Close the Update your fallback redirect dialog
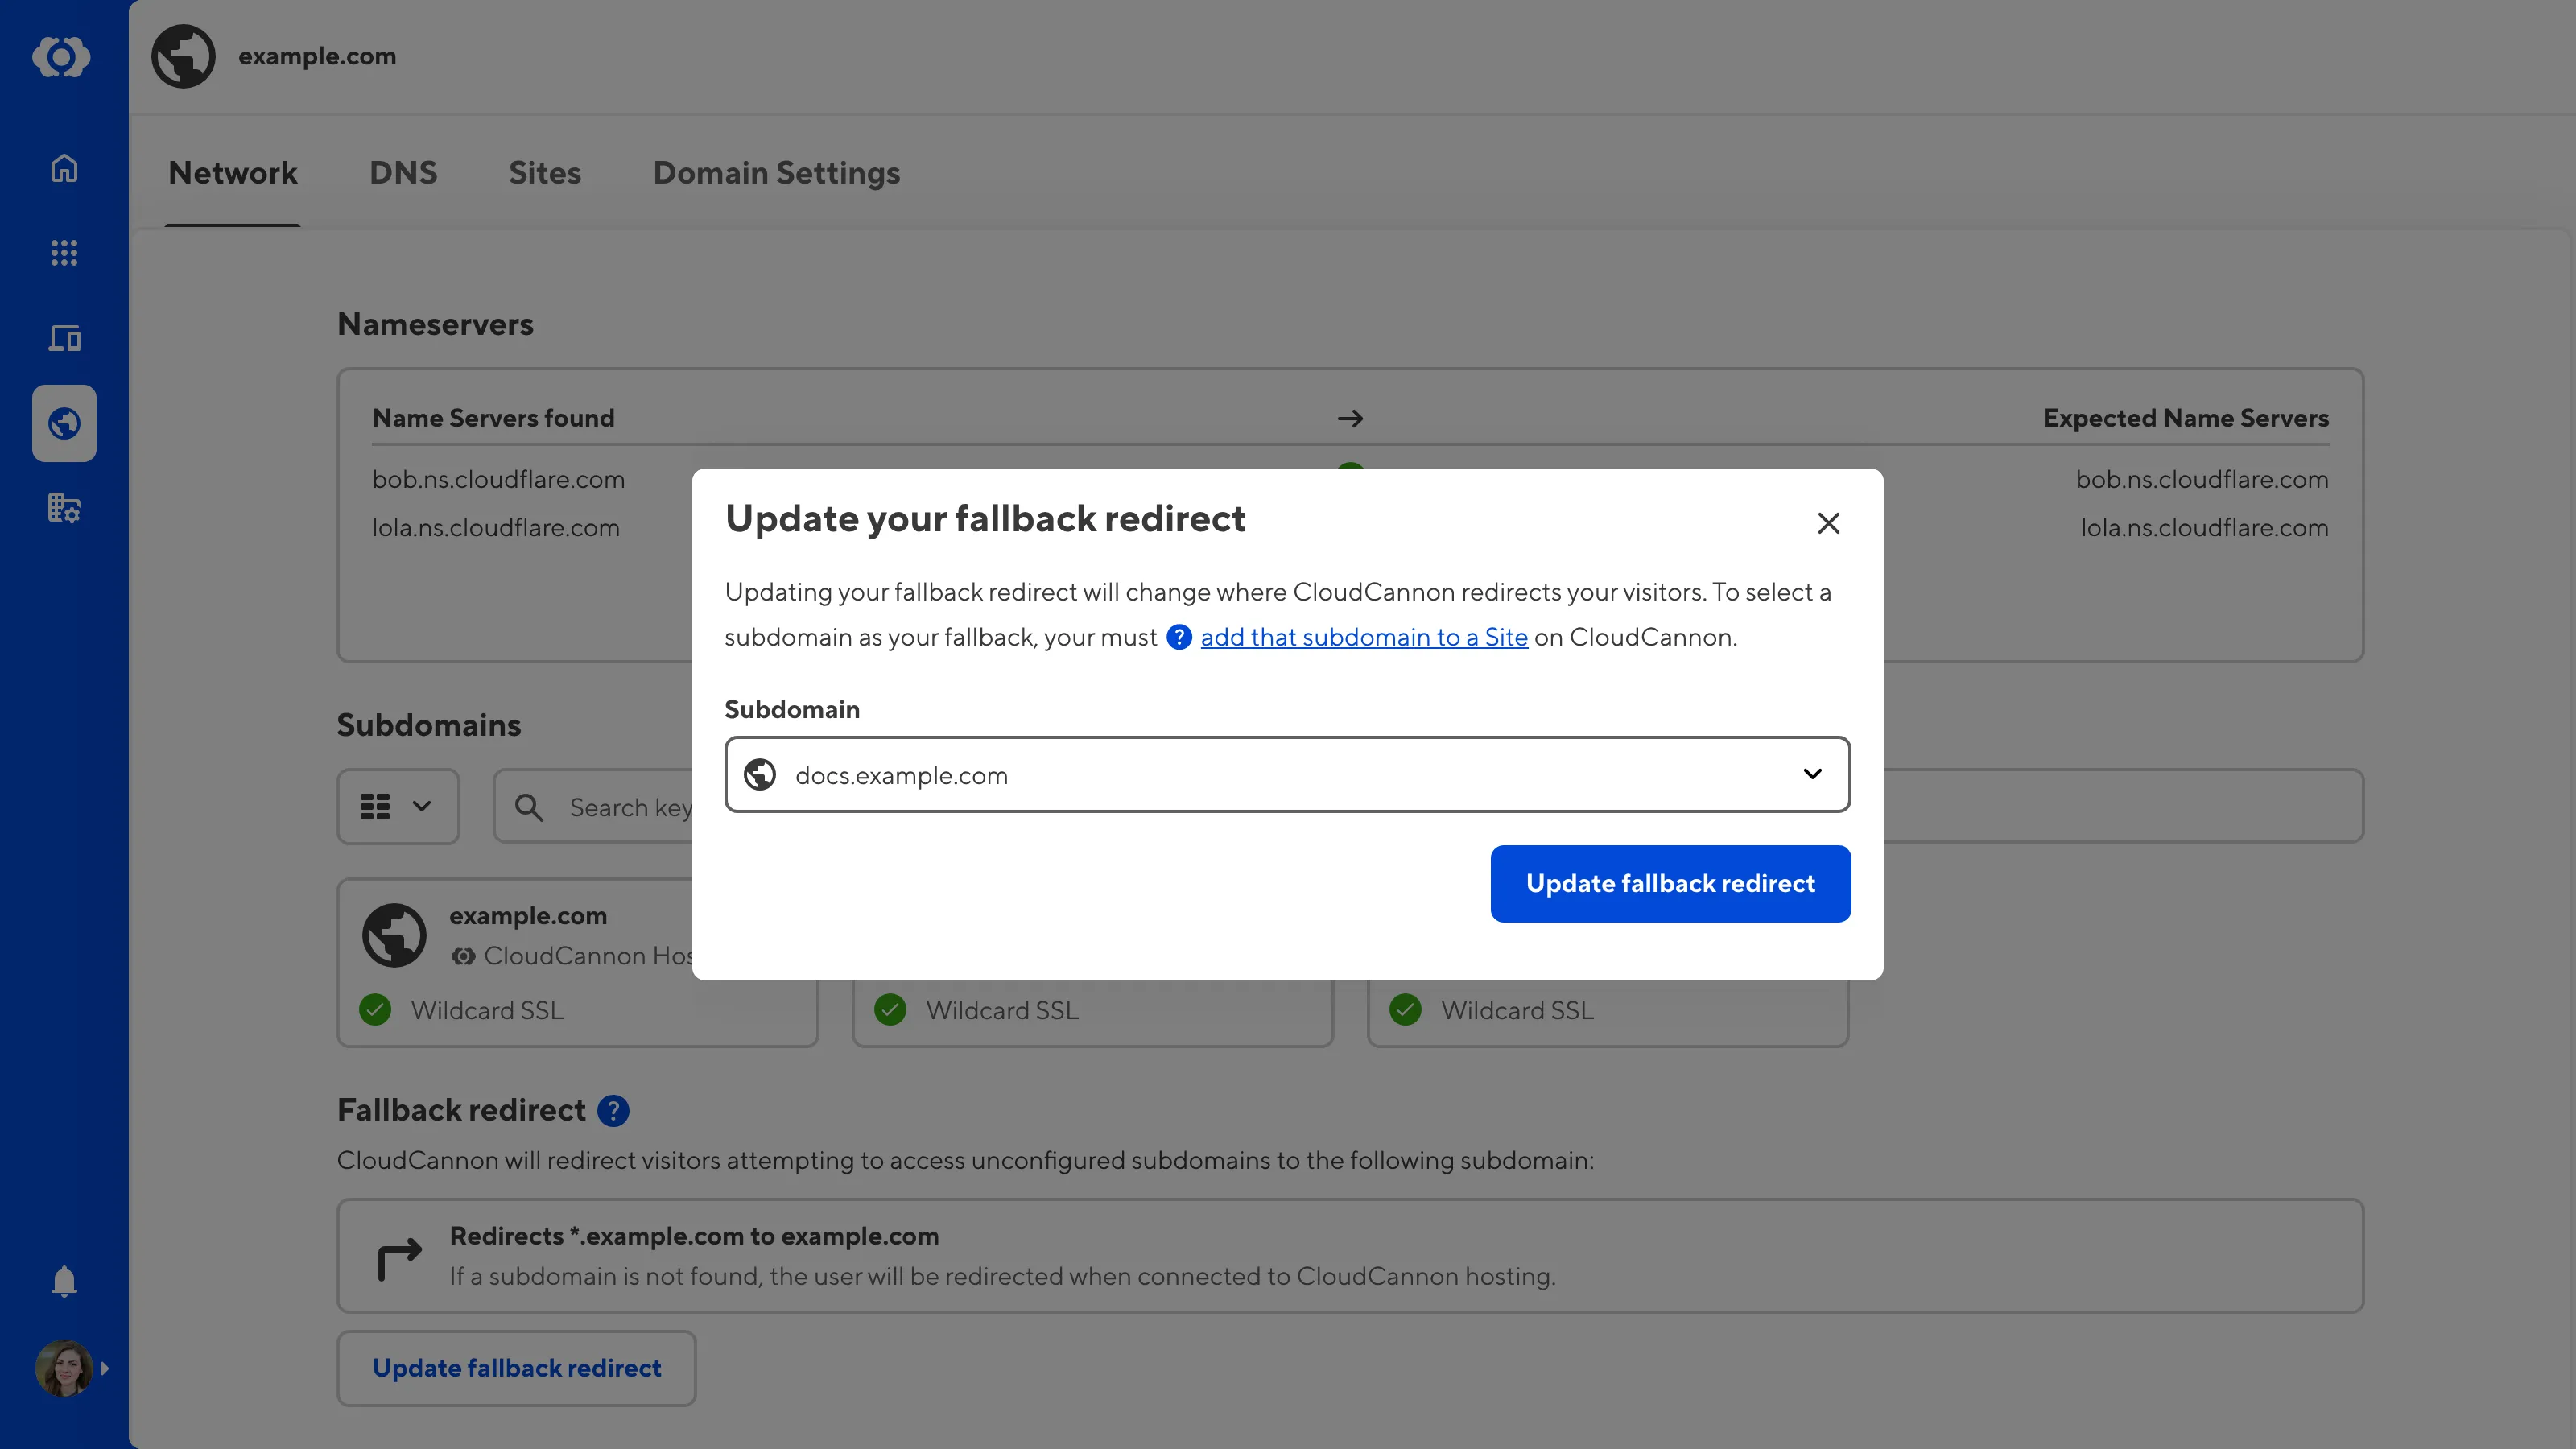The width and height of the screenshot is (2576, 1449). tap(1828, 522)
